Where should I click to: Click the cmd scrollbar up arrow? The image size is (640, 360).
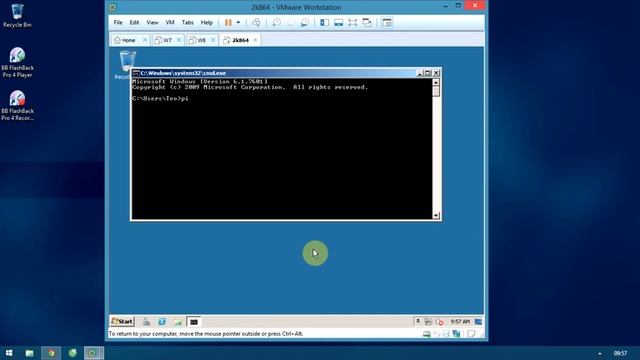point(436,82)
